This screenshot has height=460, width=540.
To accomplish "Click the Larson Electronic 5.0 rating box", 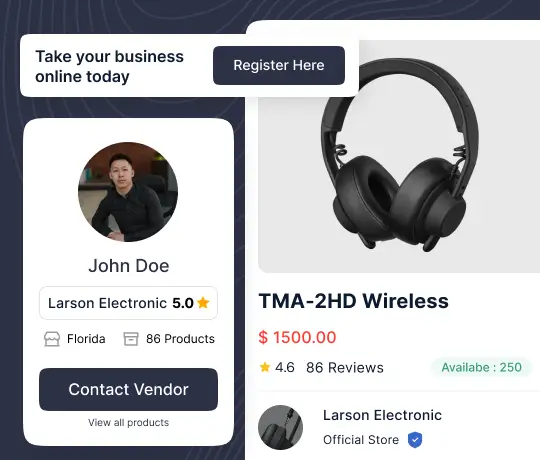I will pyautogui.click(x=128, y=303).
